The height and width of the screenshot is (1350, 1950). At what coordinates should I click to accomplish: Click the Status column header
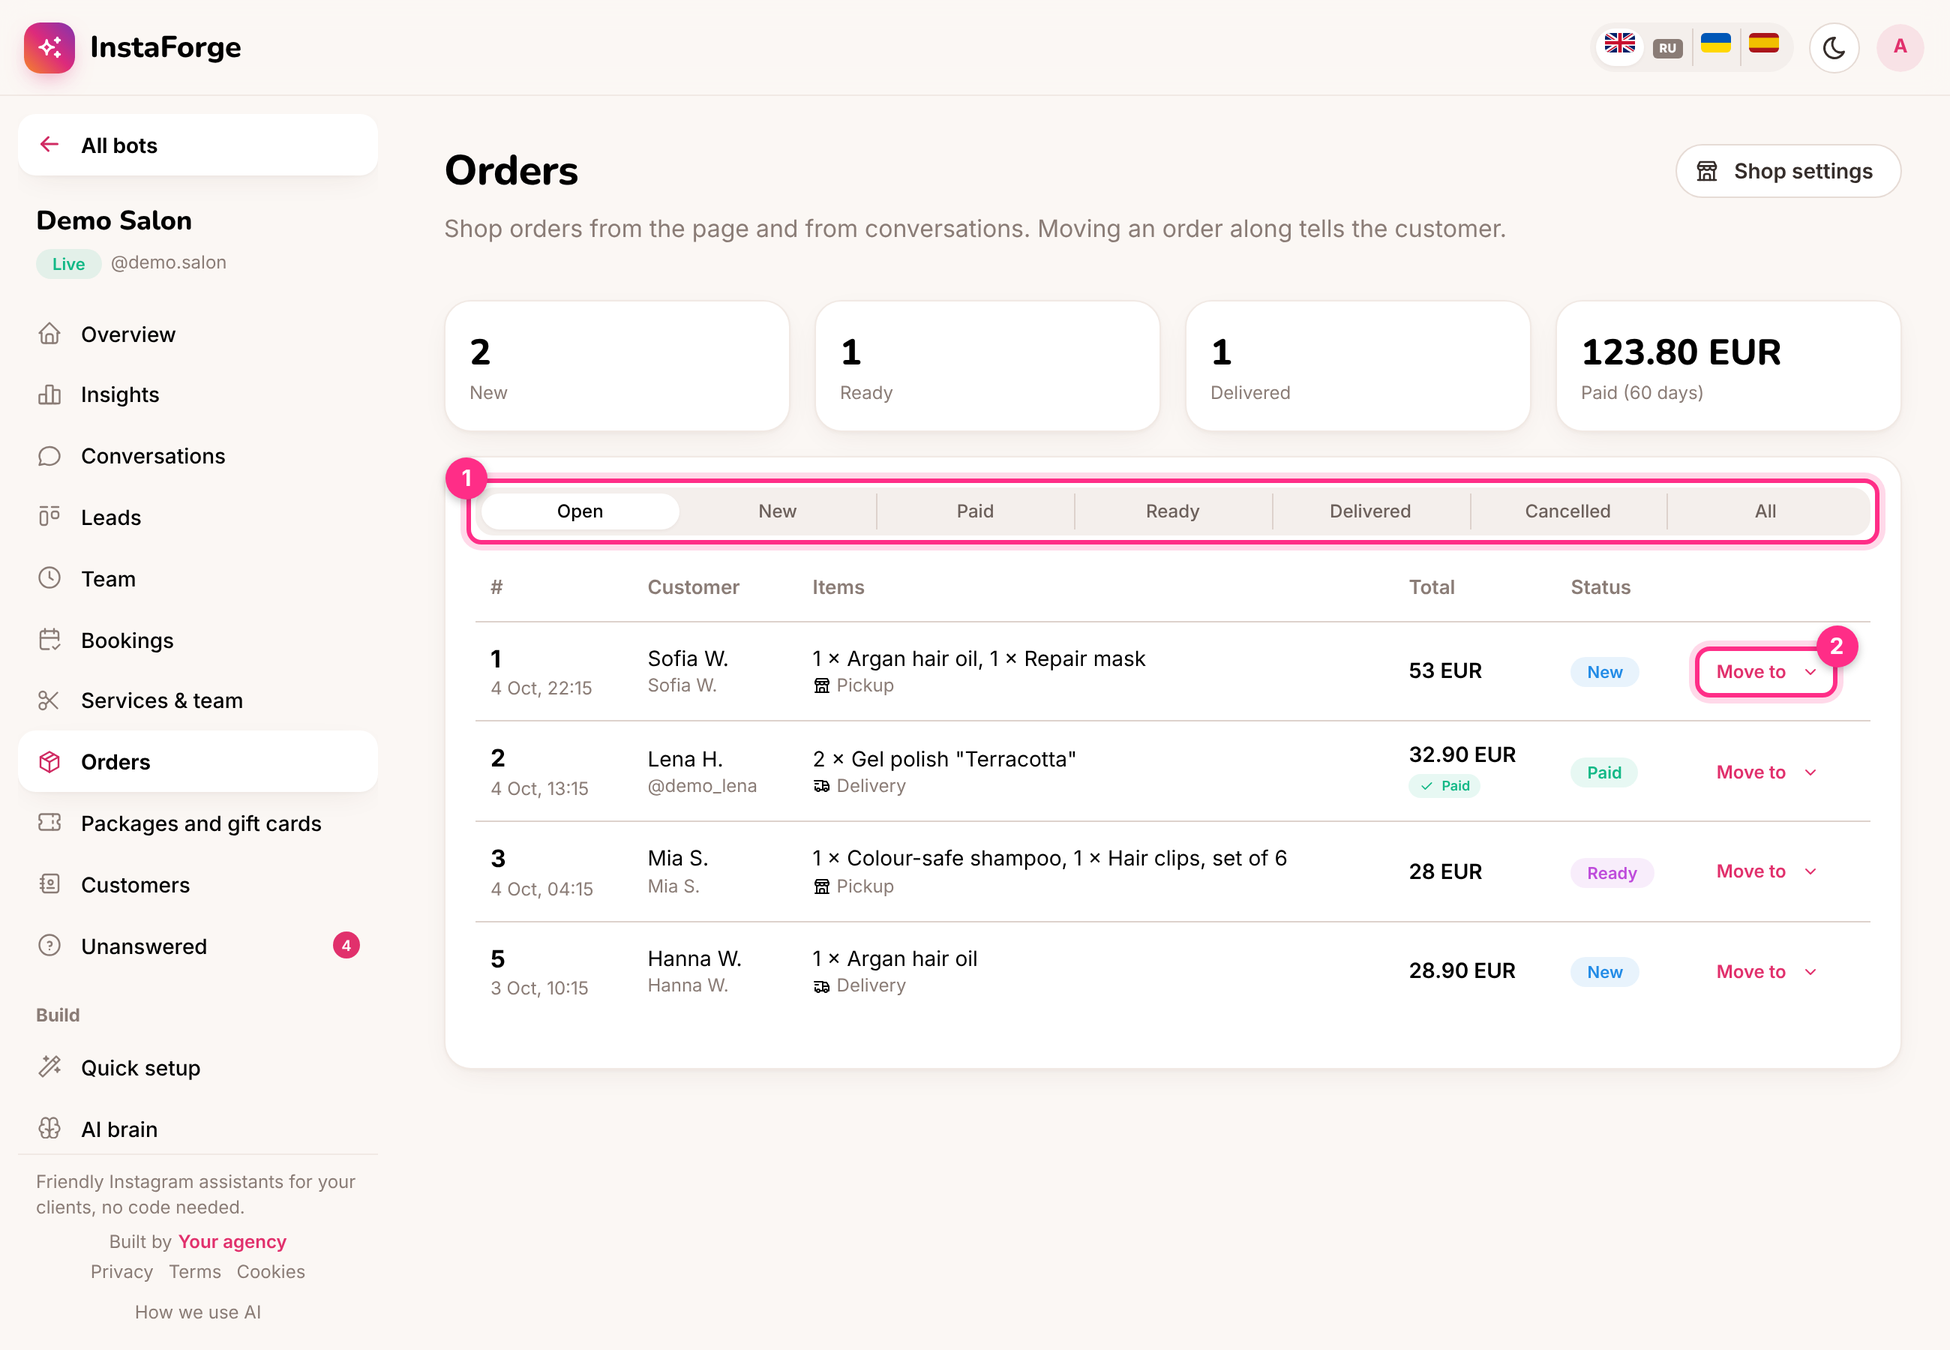(x=1600, y=588)
